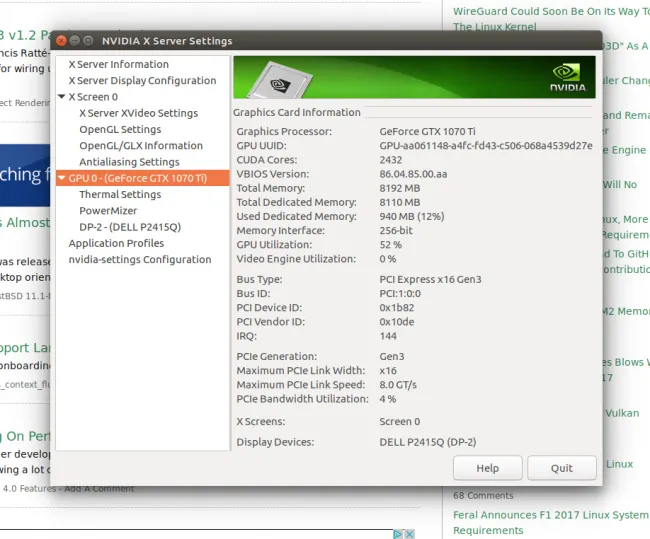
Task: Select OpenGL/GLX Information page
Action: pos(140,145)
